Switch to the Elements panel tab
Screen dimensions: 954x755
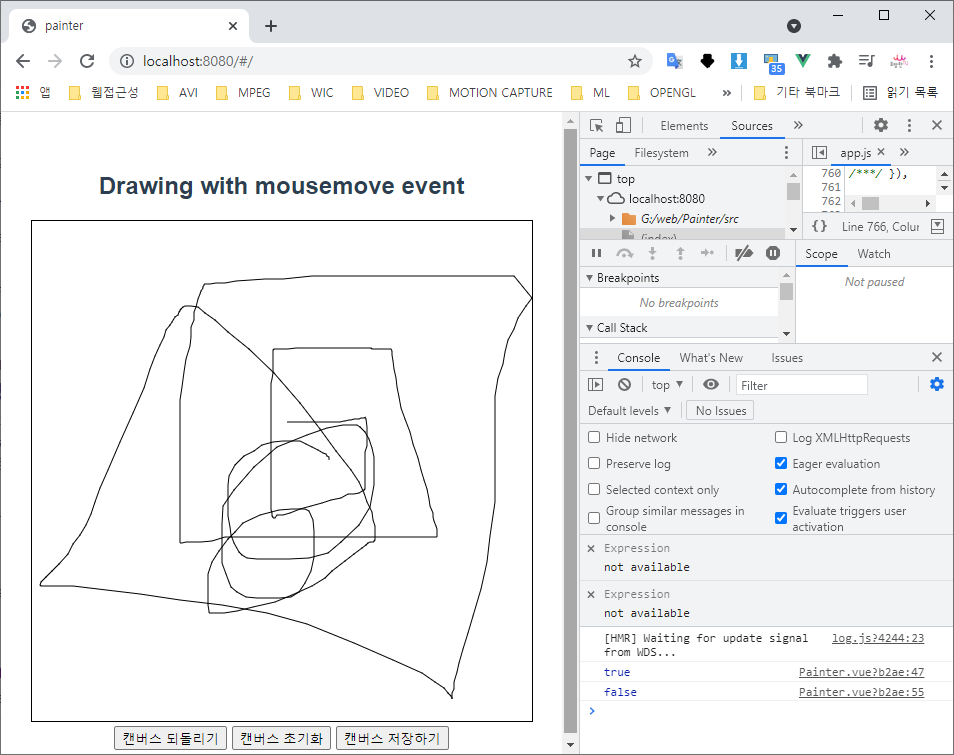(684, 125)
